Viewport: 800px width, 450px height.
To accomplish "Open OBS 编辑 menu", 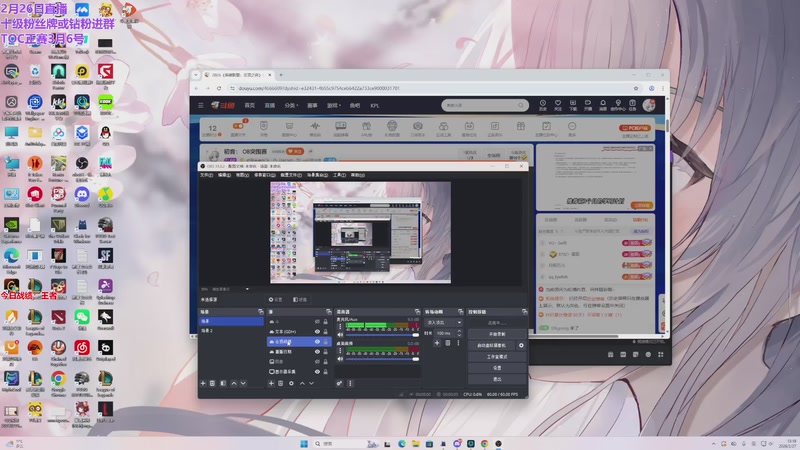I will [x=224, y=175].
